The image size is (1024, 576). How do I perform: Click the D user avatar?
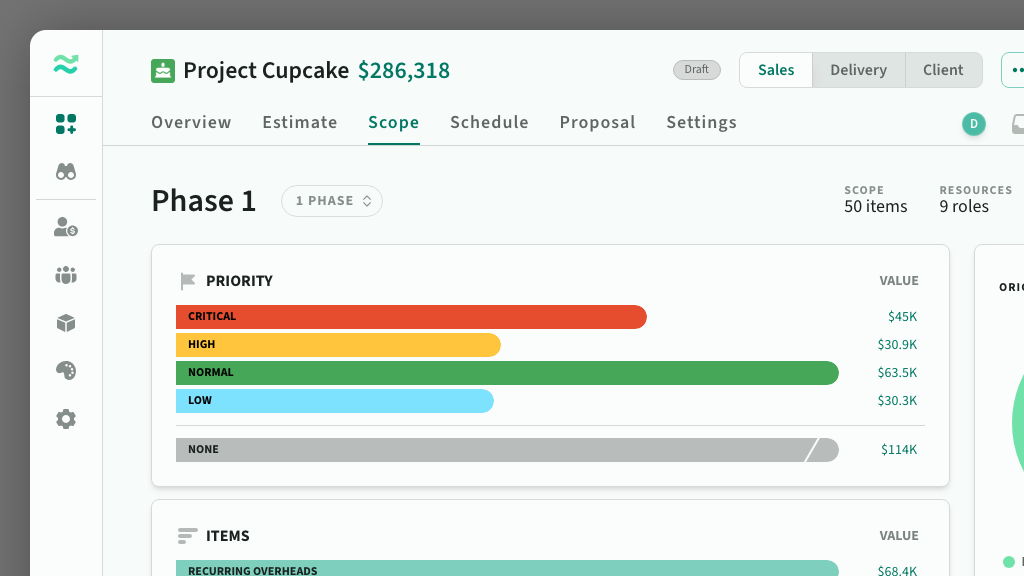pyautogui.click(x=974, y=124)
